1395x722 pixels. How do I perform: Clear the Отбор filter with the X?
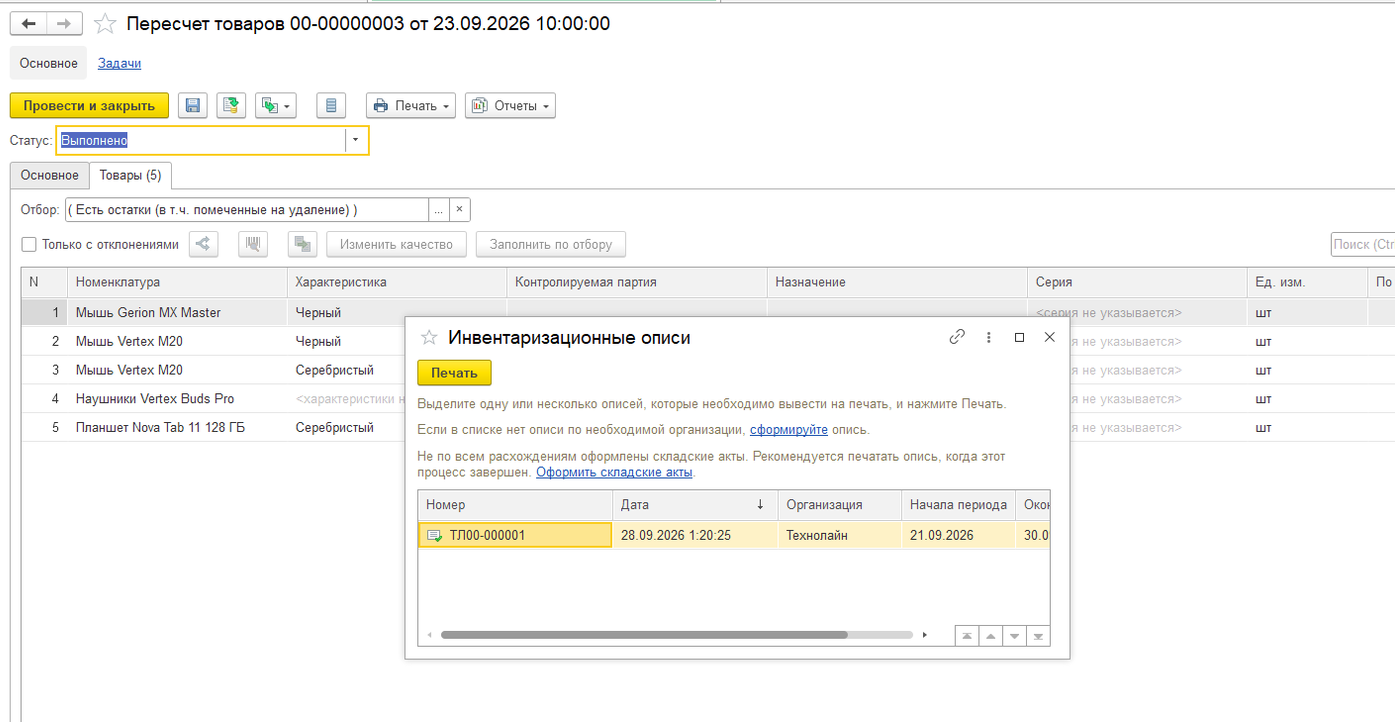coord(459,209)
